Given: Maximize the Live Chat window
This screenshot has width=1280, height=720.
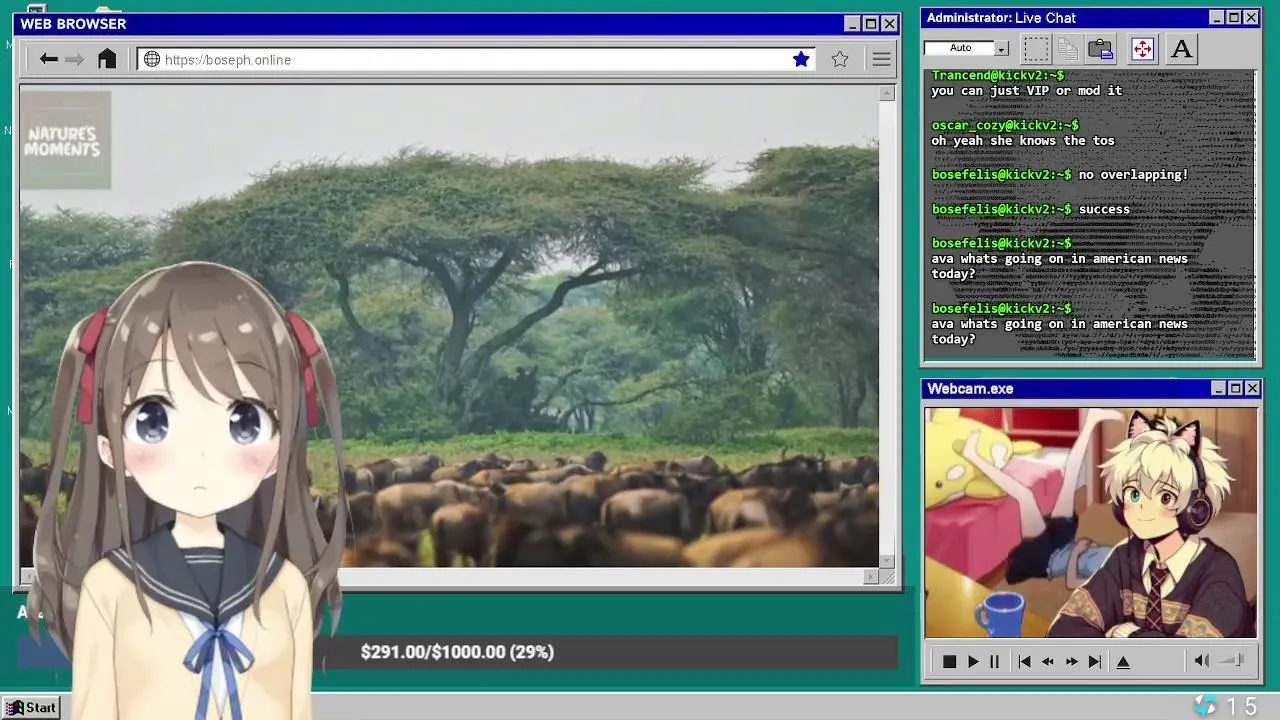Looking at the screenshot, I should (x=1234, y=18).
